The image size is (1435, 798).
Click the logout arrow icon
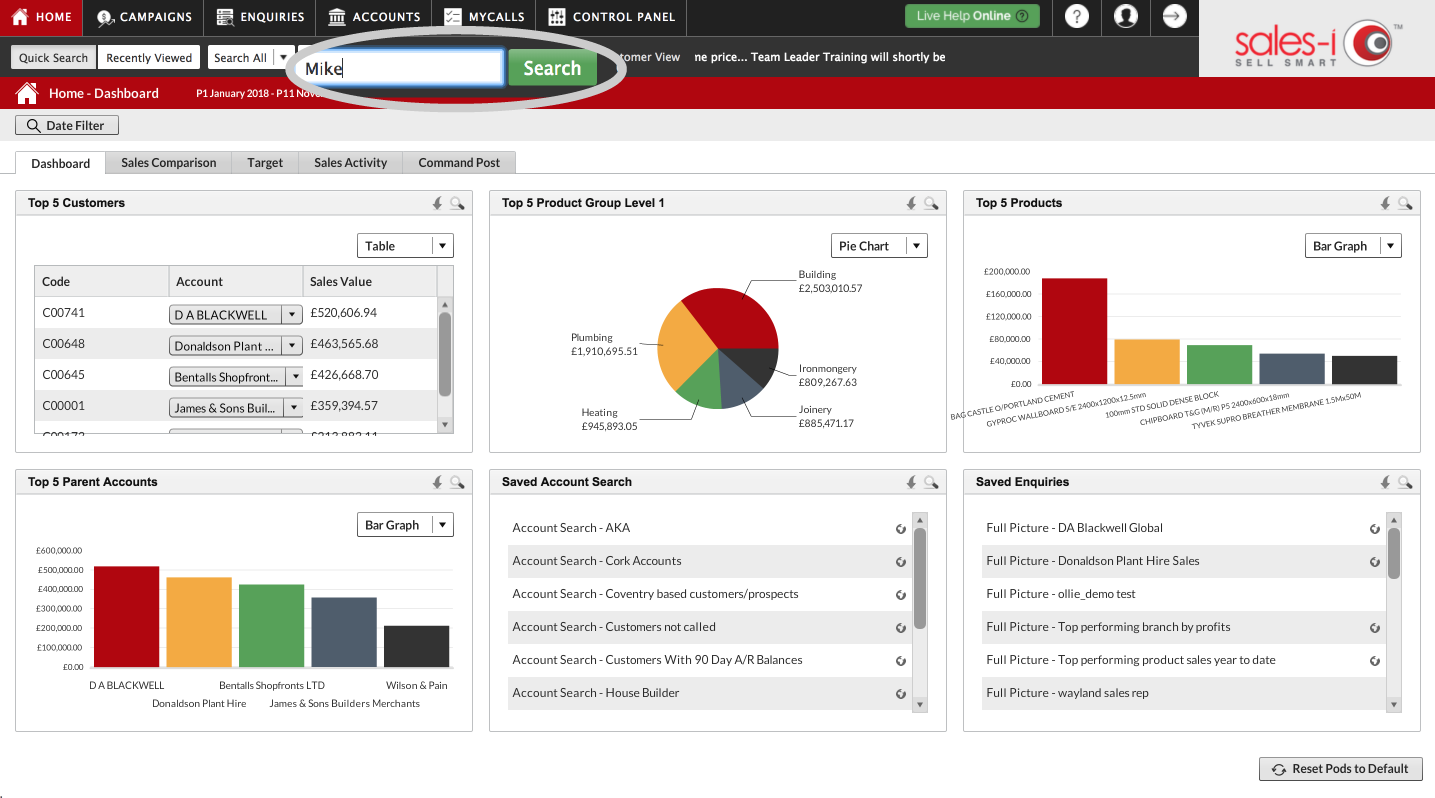pos(1175,16)
